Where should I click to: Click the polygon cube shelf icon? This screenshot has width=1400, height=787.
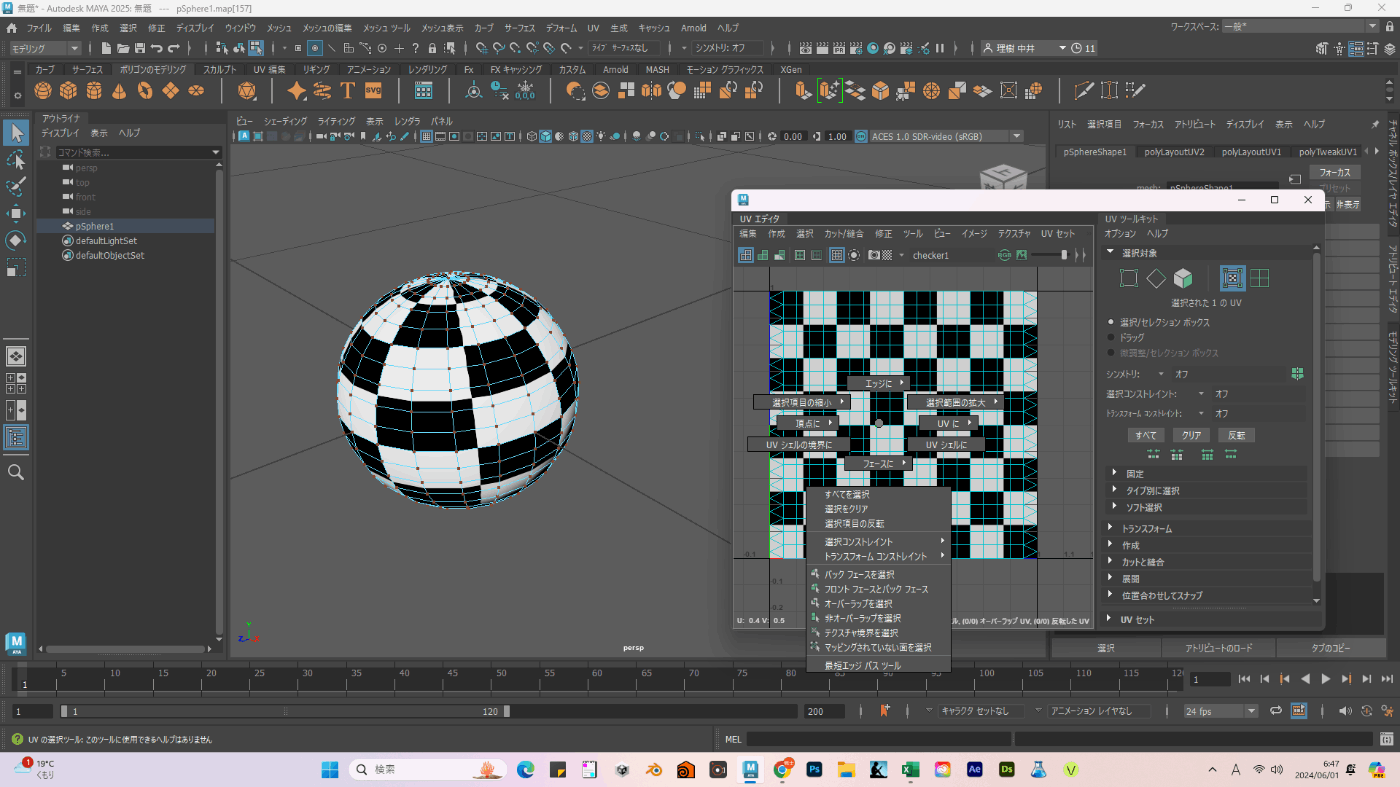click(x=68, y=91)
